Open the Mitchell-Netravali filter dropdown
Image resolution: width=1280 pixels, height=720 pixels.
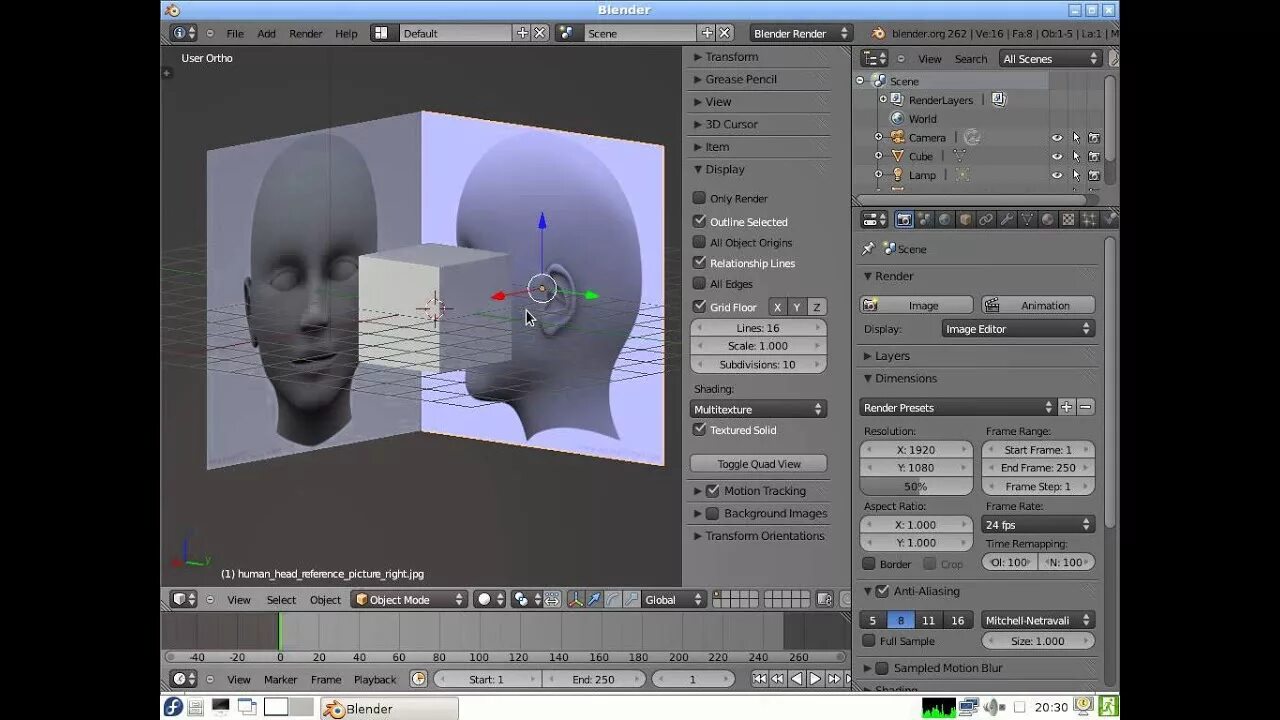click(1038, 621)
